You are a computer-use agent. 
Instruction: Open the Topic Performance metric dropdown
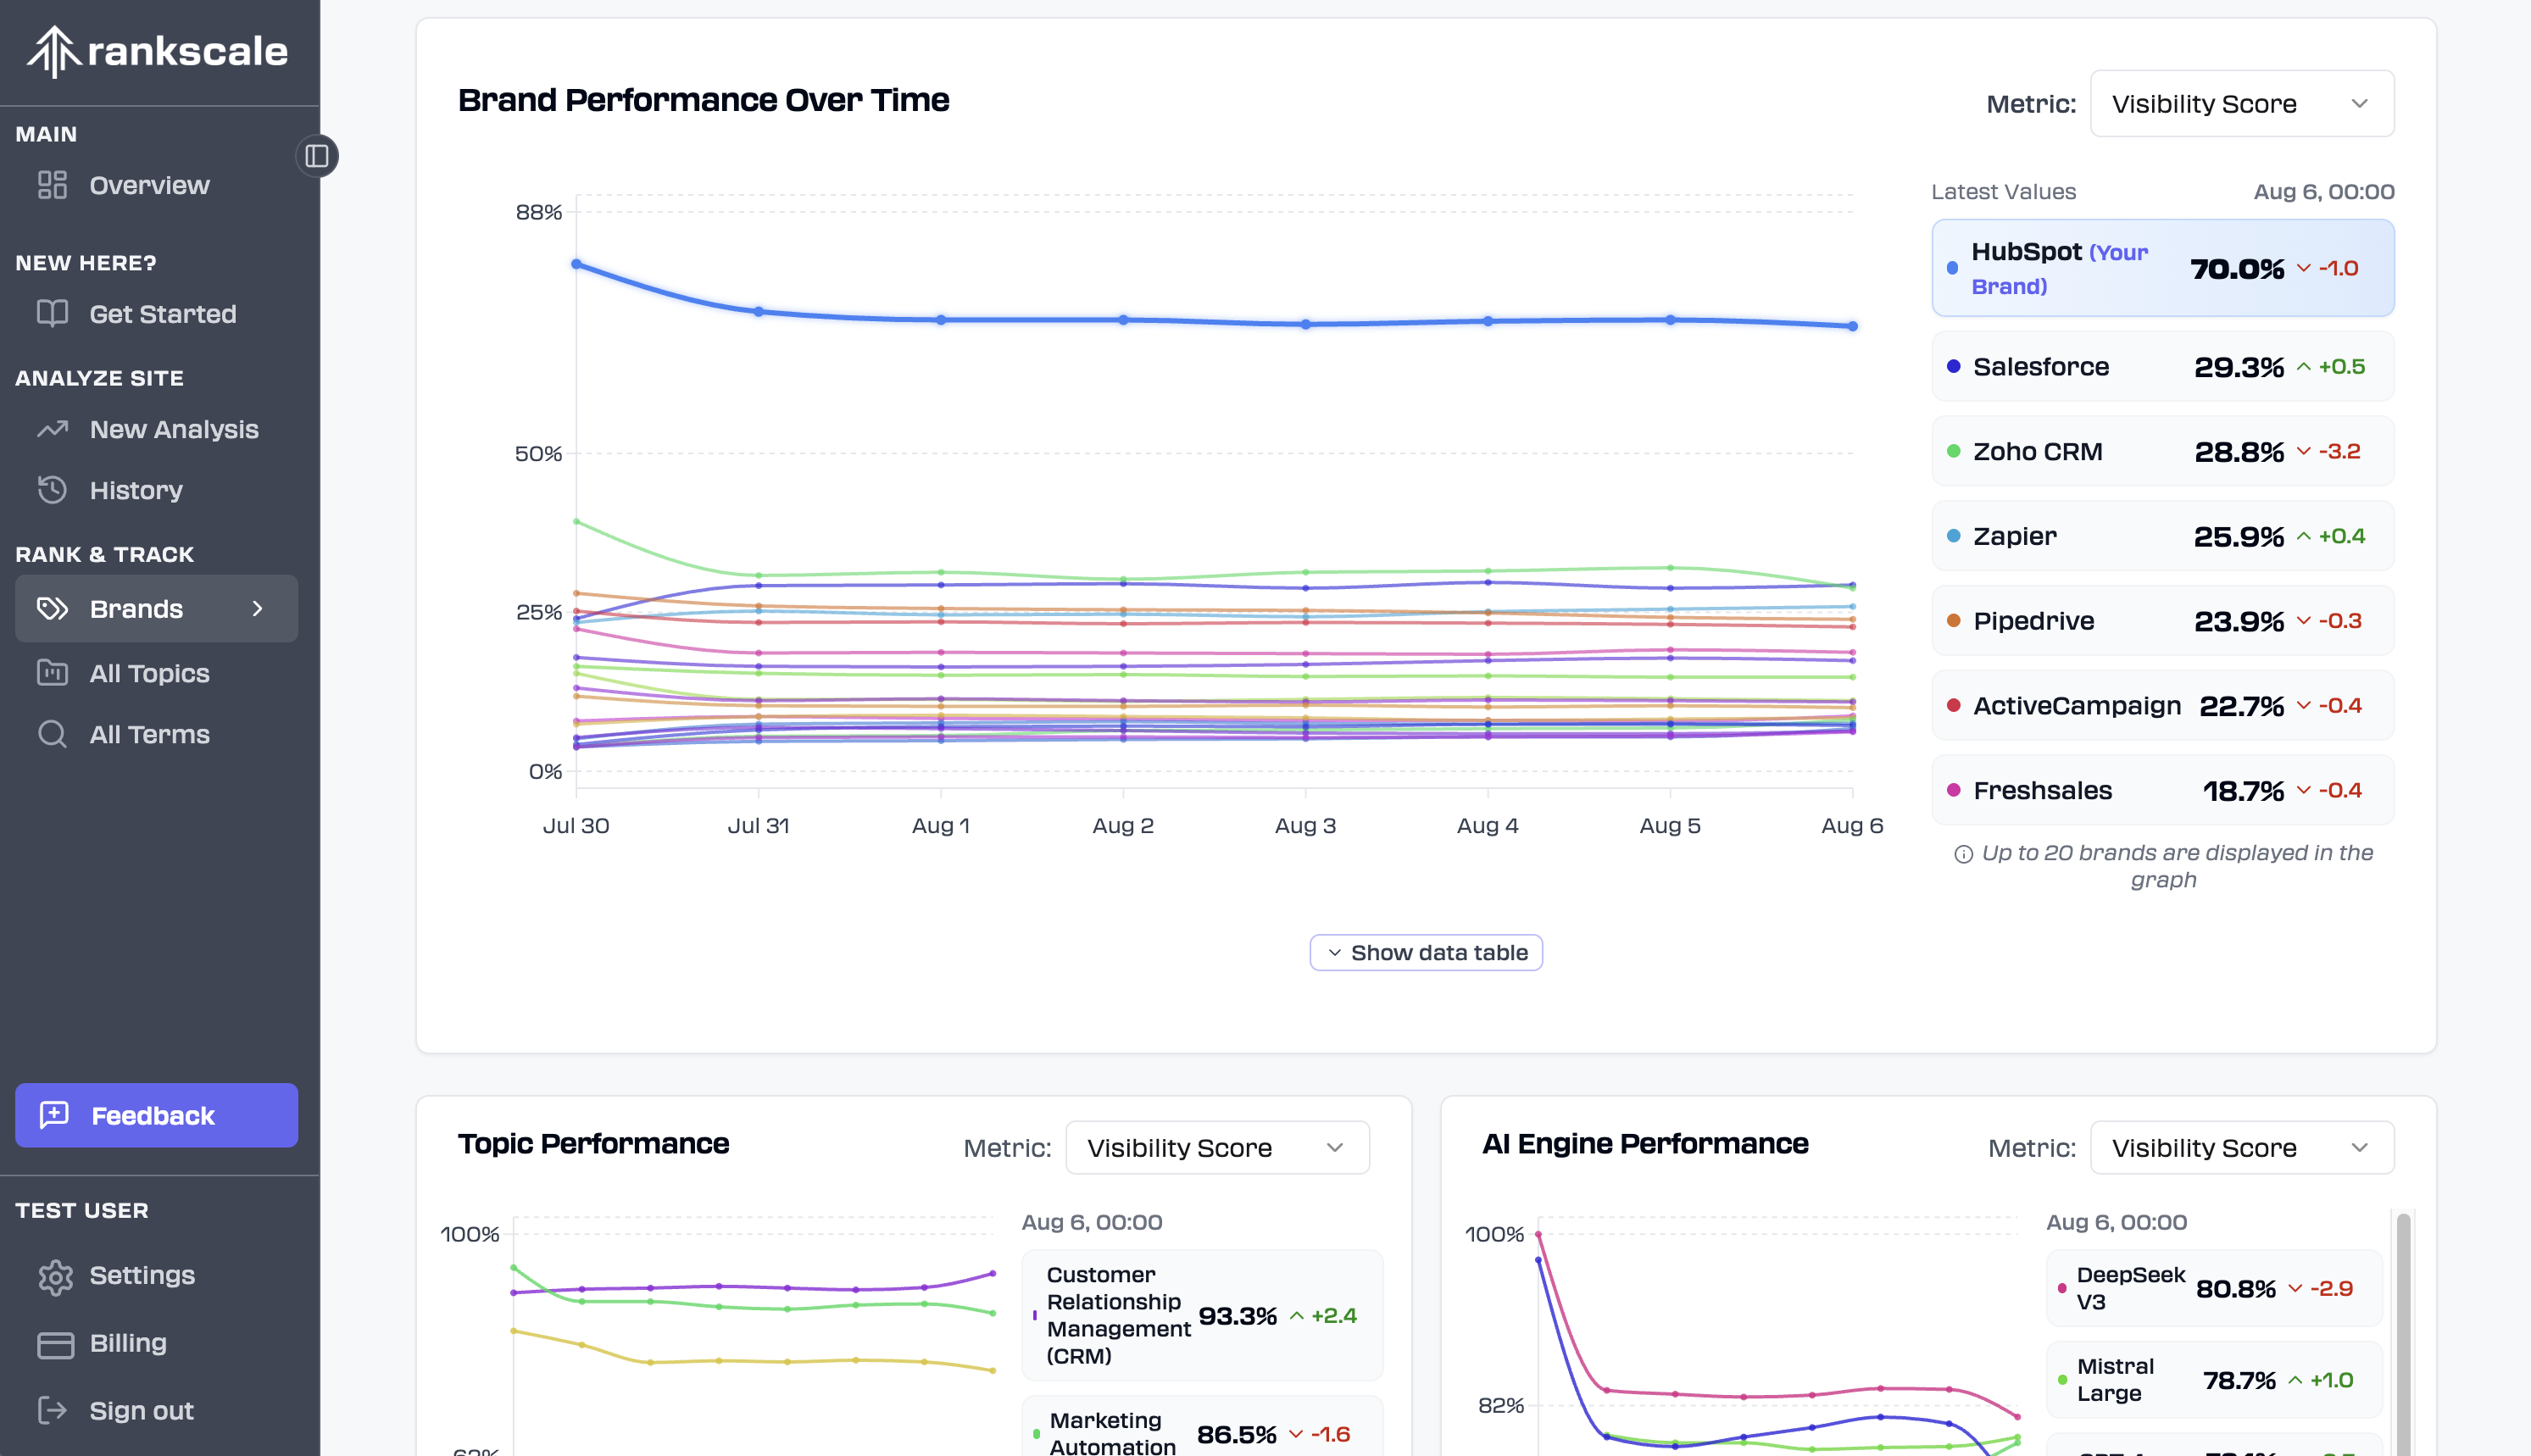pyautogui.click(x=1216, y=1147)
